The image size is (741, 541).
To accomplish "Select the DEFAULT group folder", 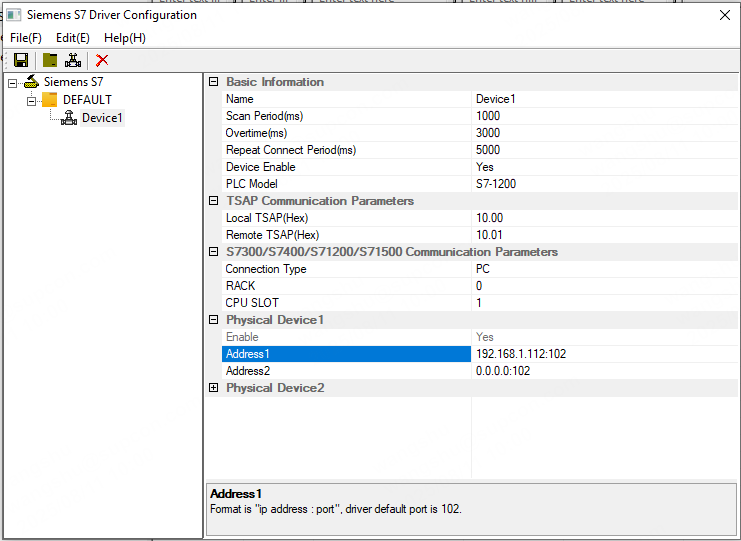I will tap(86, 100).
